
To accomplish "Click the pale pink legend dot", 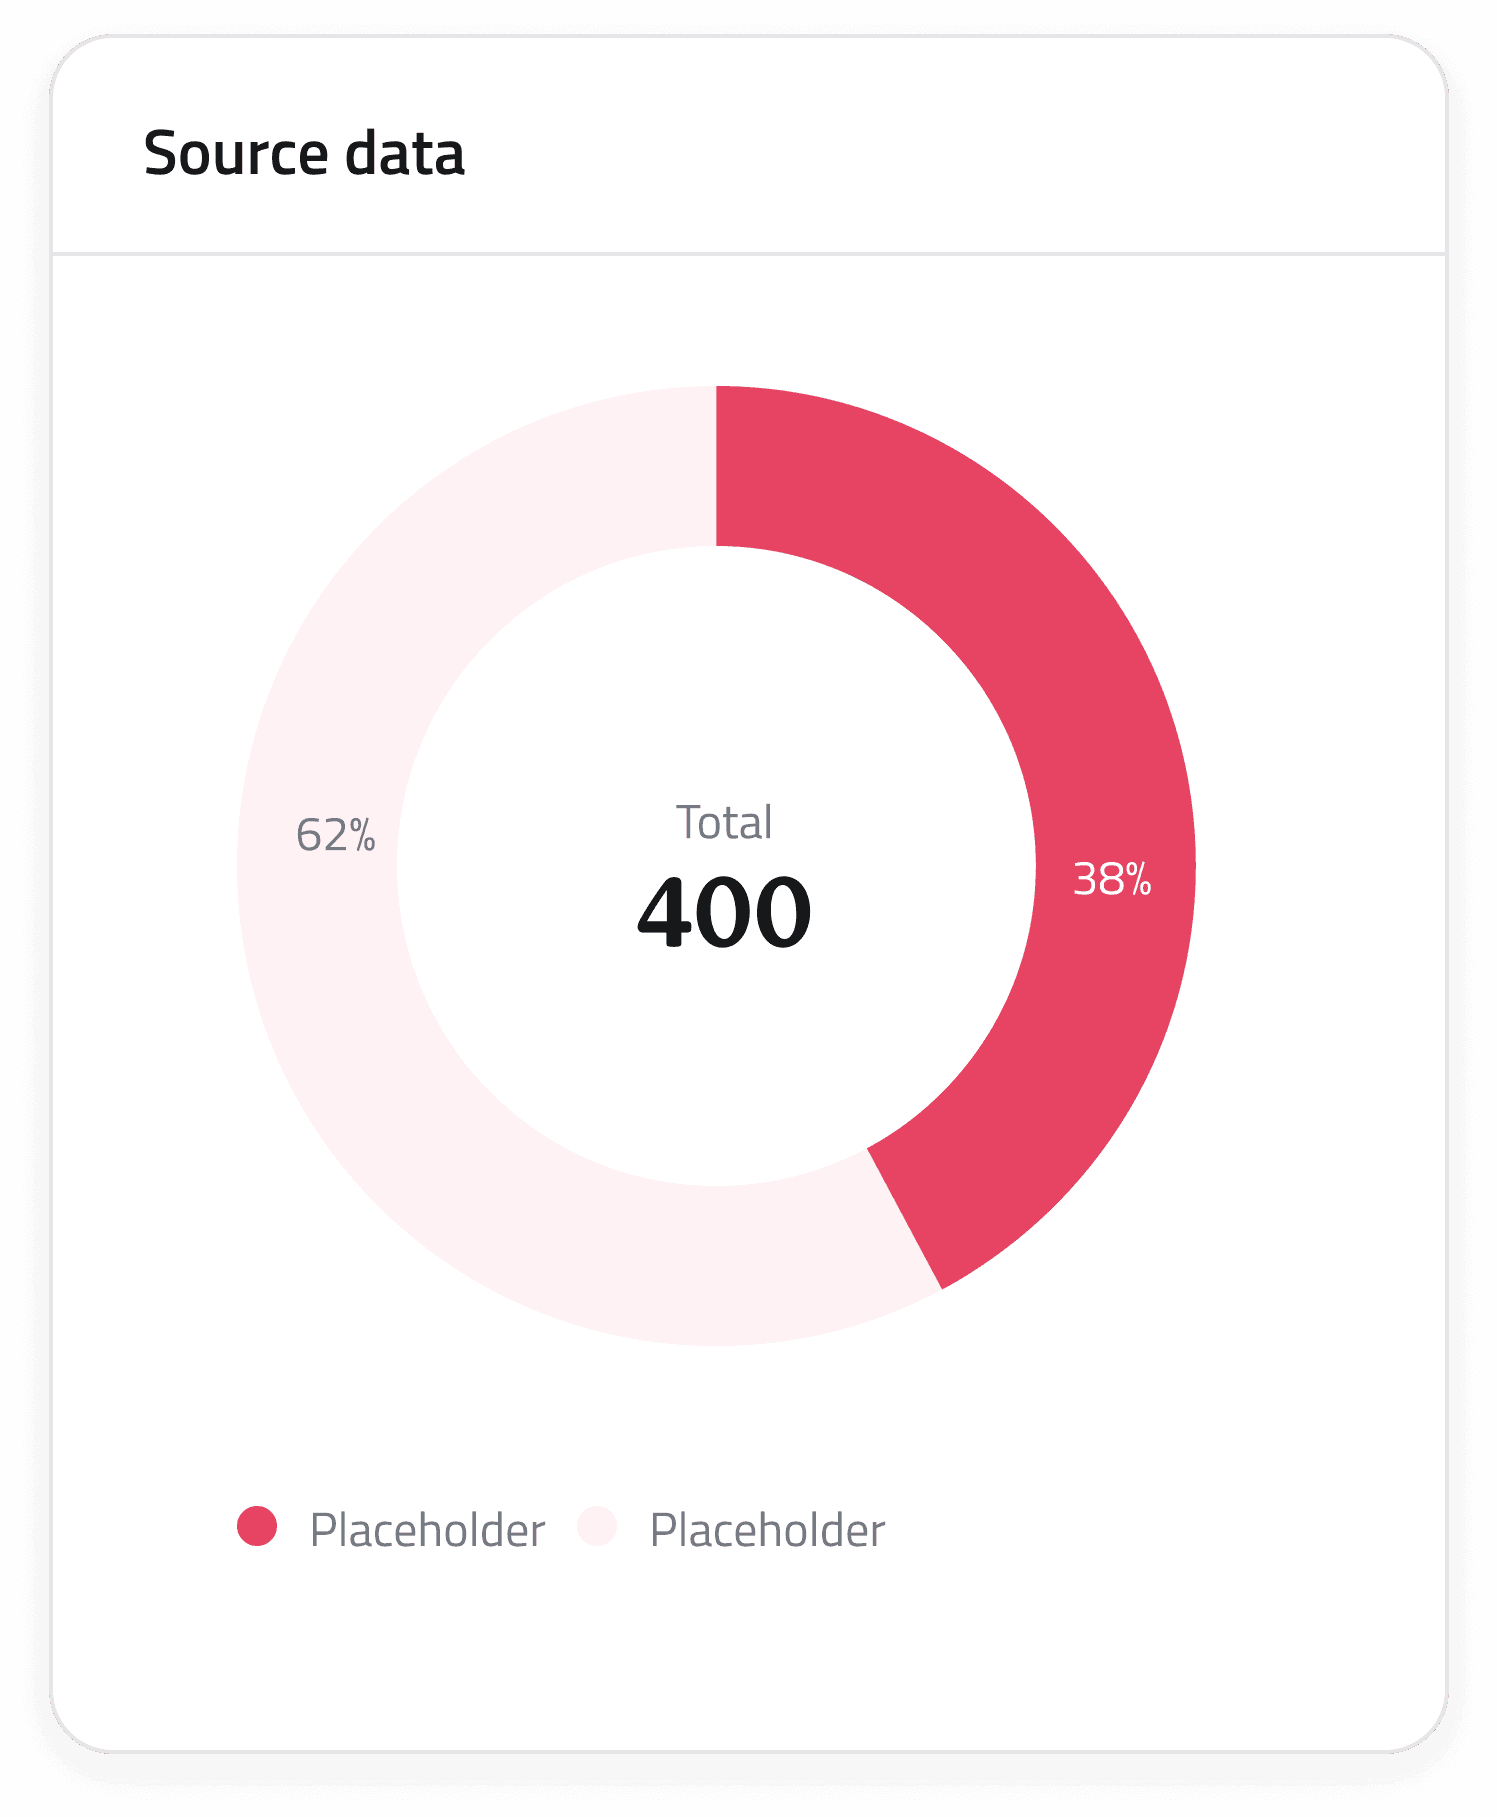I will coord(597,1527).
